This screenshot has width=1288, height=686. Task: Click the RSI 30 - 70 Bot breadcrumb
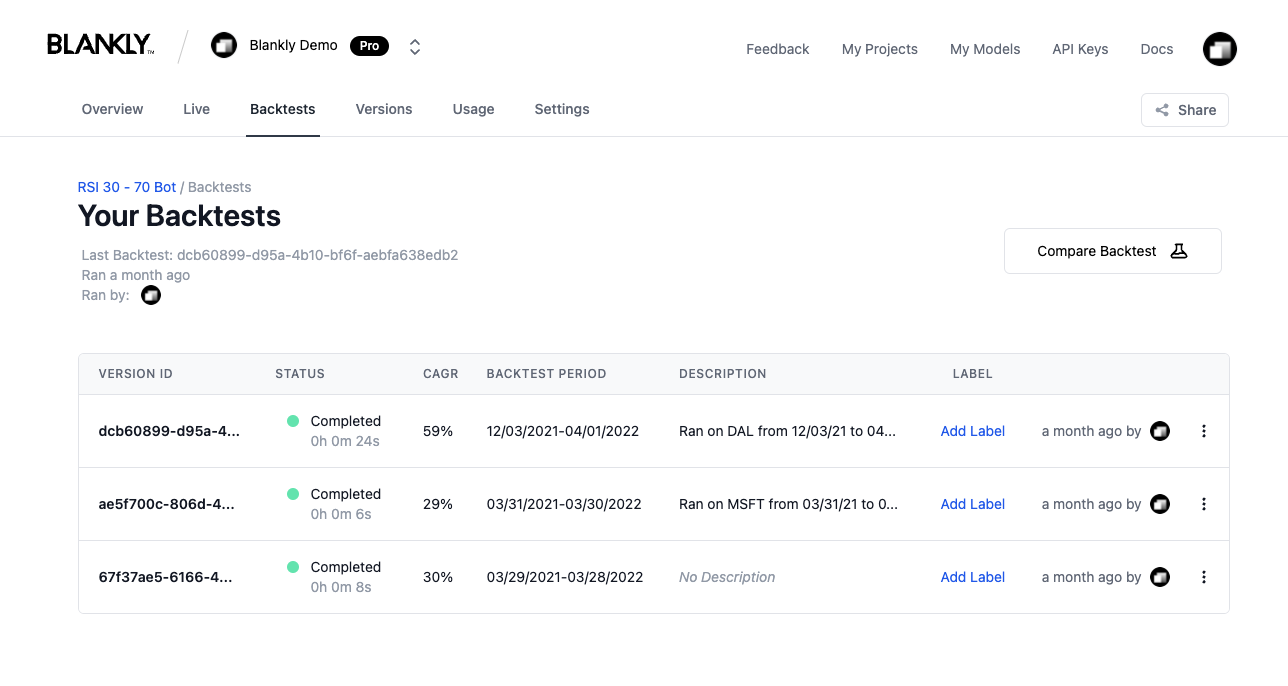pyautogui.click(x=126, y=187)
